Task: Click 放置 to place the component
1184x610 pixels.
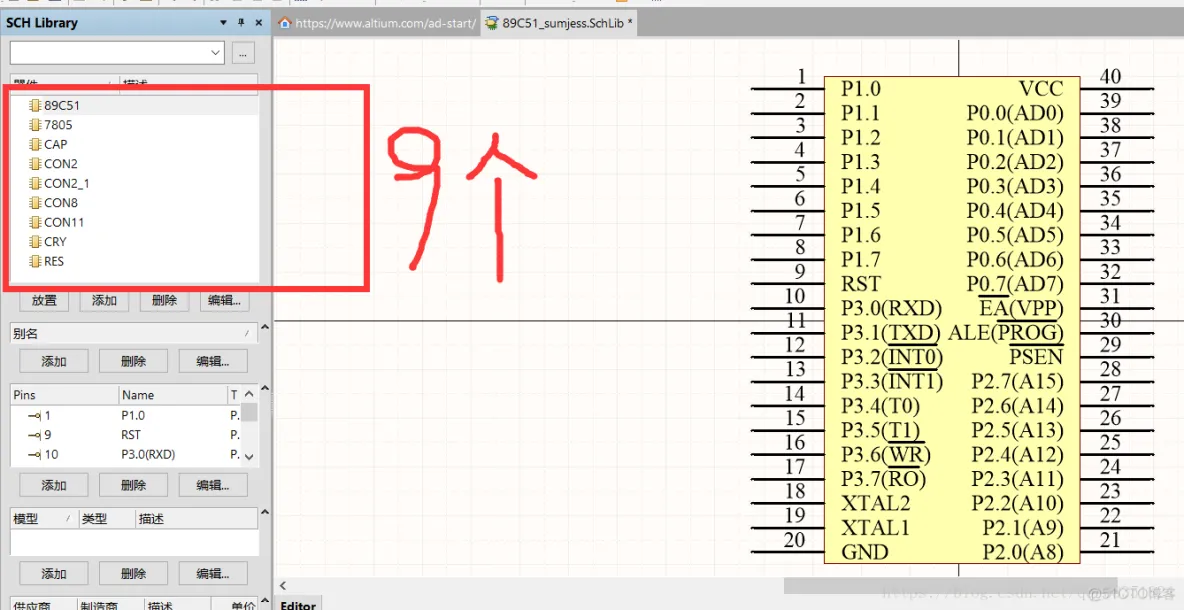Action: pos(44,300)
